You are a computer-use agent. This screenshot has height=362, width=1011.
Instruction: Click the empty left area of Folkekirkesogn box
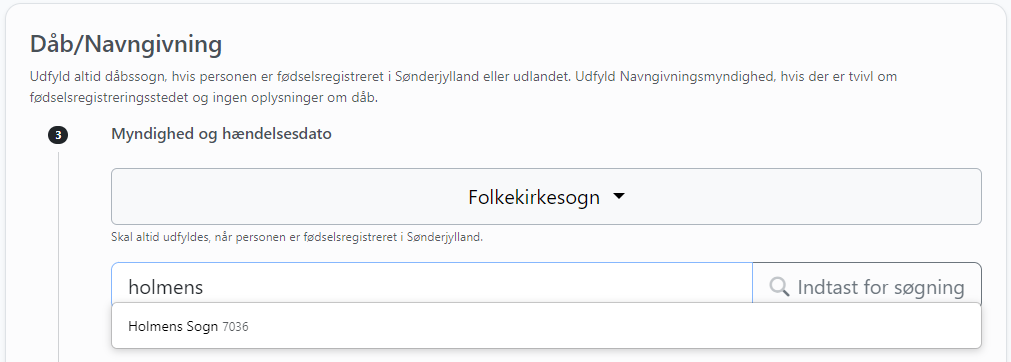[284, 197]
